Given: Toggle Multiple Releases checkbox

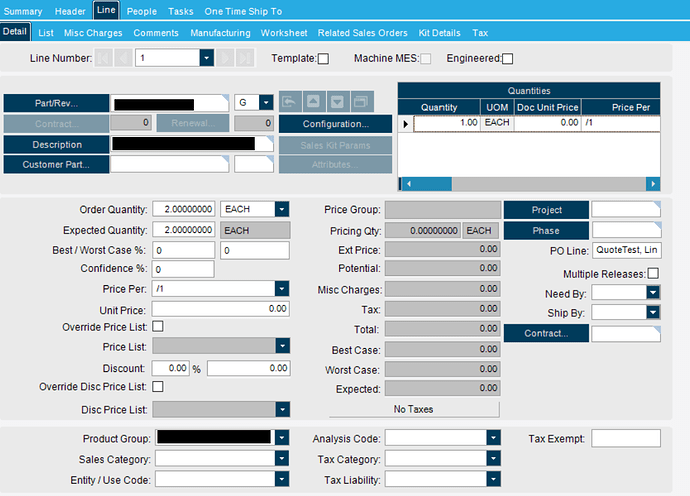Looking at the screenshot, I should pyautogui.click(x=653, y=273).
